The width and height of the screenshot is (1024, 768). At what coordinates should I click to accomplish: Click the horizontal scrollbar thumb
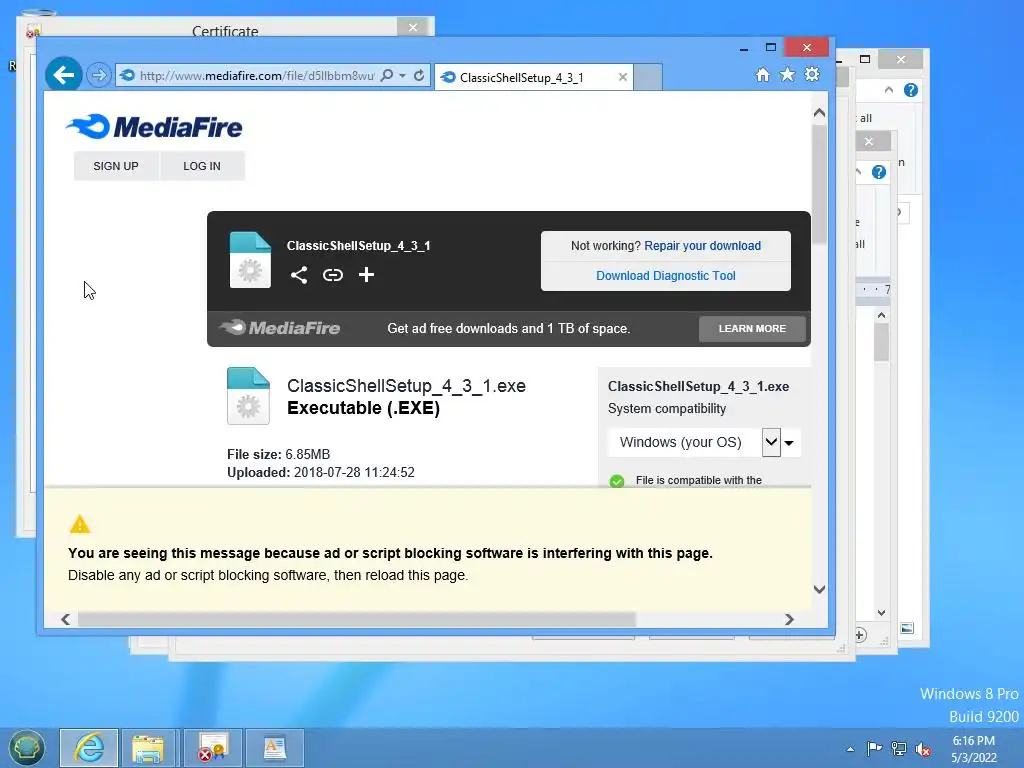357,619
